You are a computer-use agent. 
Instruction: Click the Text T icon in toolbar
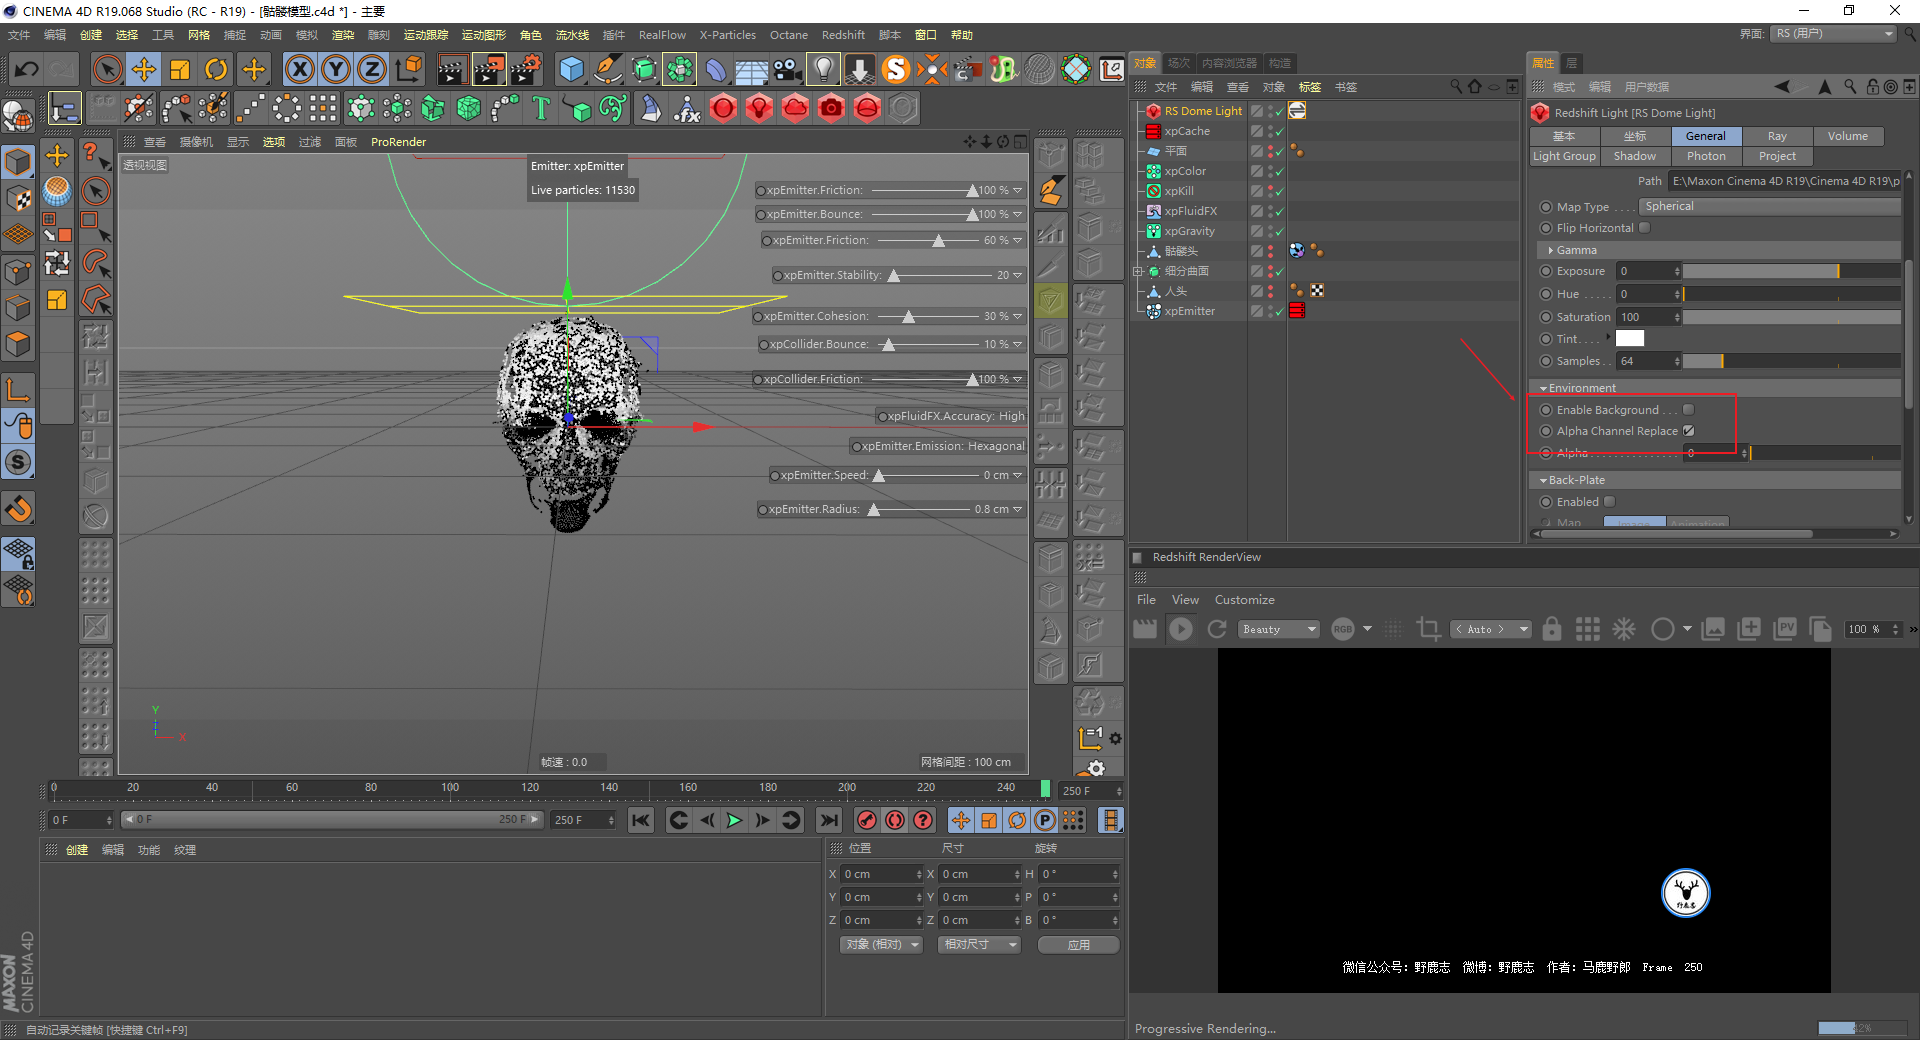(x=541, y=108)
